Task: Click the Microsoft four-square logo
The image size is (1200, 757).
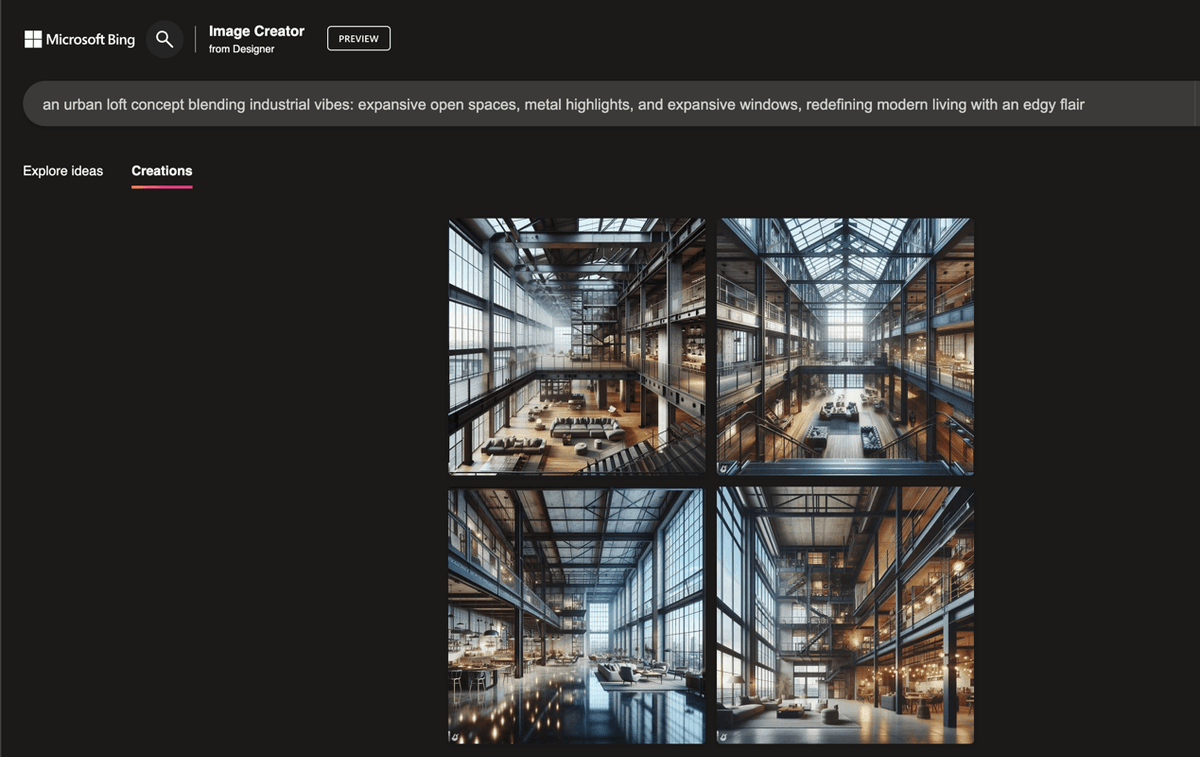Action: pos(33,40)
